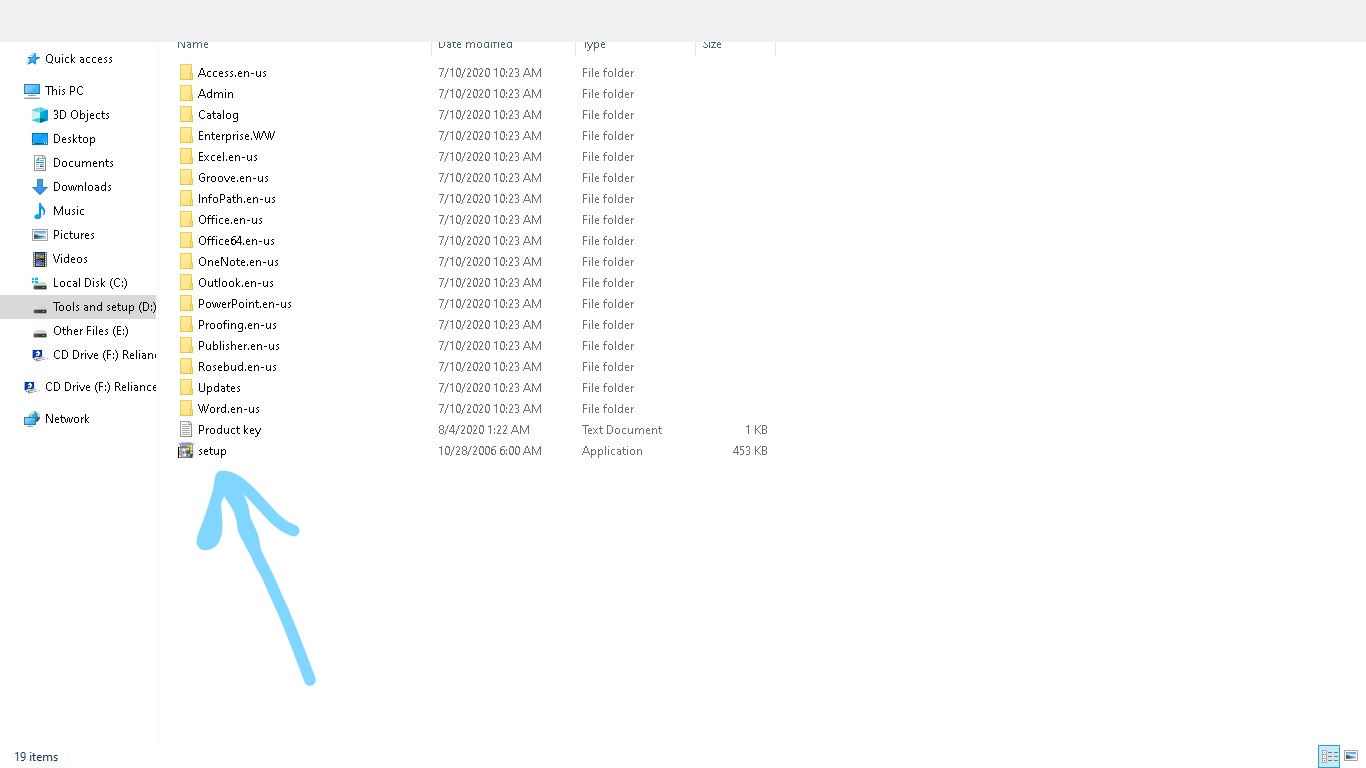This screenshot has width=1366, height=768.
Task: Switch to large icons view button
Action: pyautogui.click(x=1351, y=757)
